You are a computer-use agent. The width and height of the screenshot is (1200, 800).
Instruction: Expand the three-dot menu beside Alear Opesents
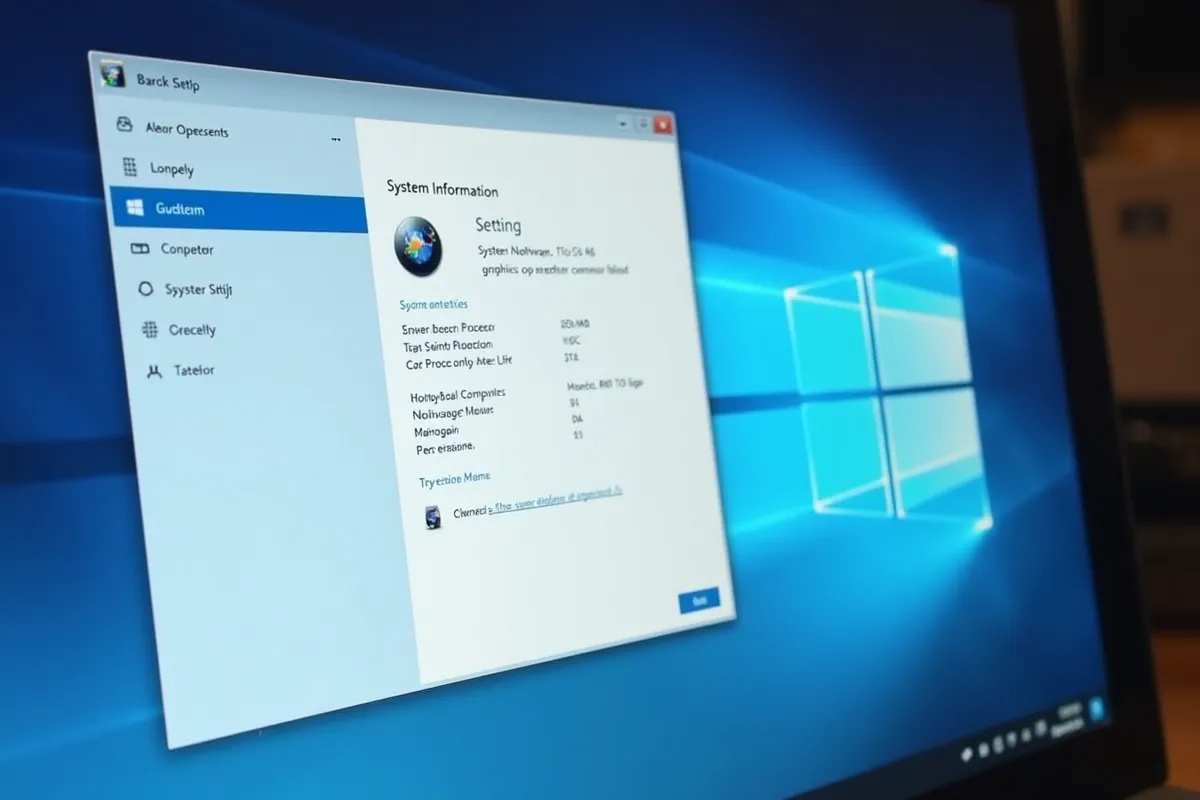[336, 140]
